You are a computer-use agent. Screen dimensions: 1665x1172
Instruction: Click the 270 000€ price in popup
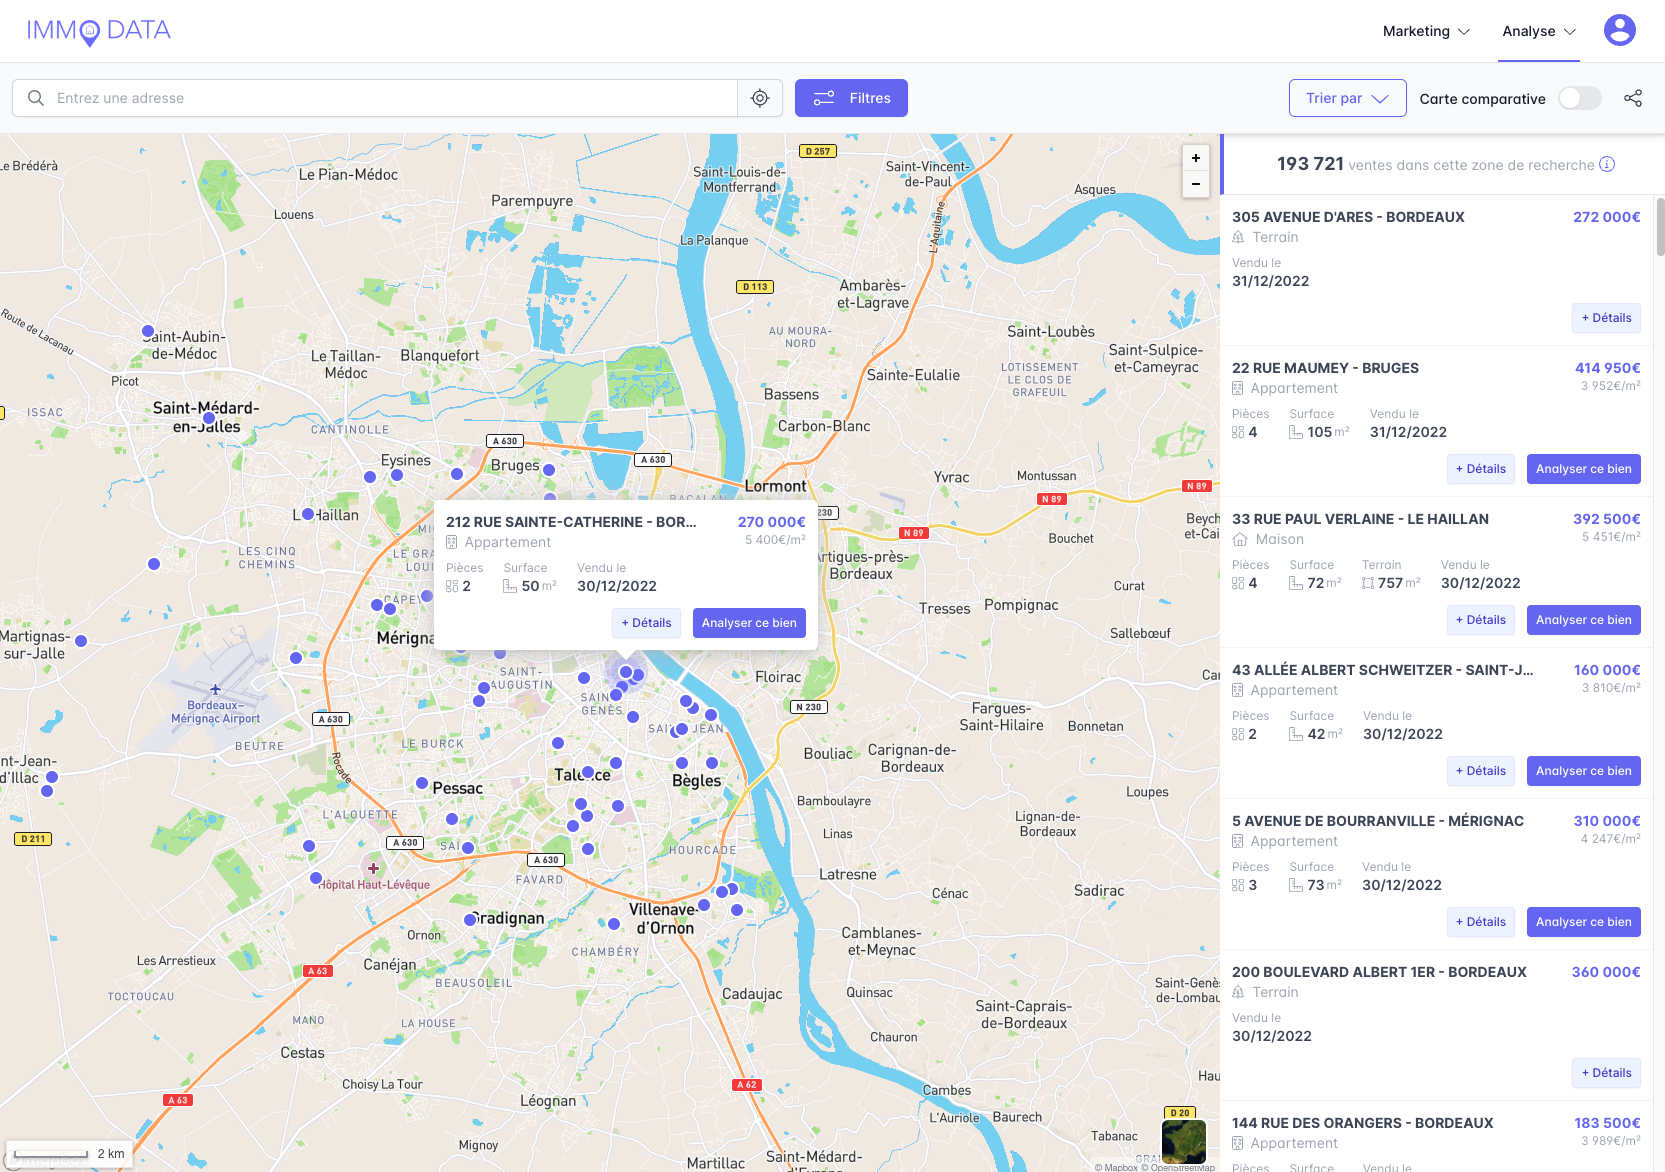pos(771,522)
